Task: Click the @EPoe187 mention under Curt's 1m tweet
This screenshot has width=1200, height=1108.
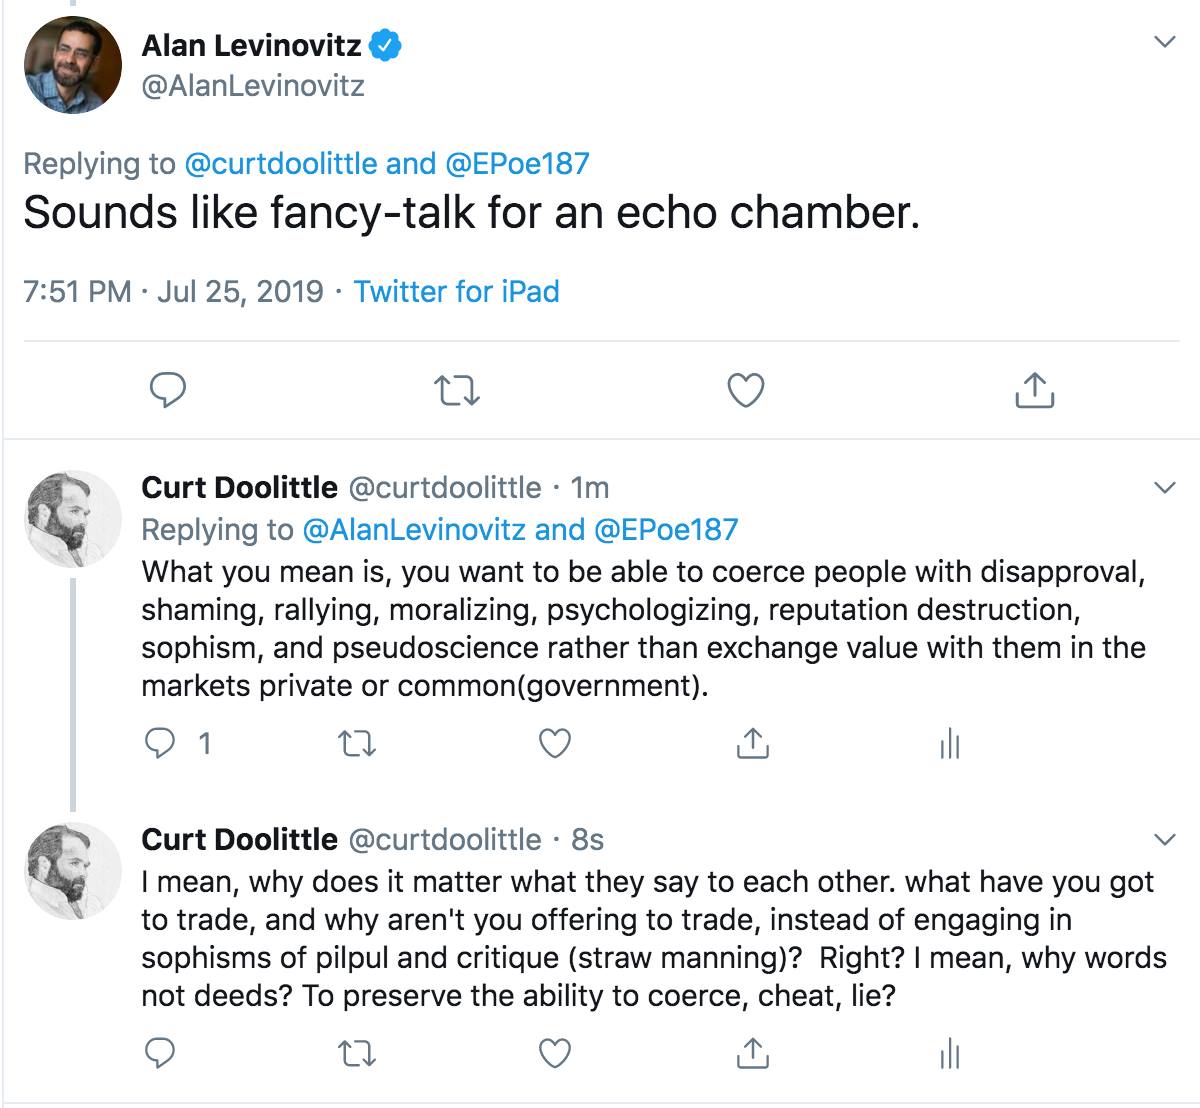Action: click(666, 529)
